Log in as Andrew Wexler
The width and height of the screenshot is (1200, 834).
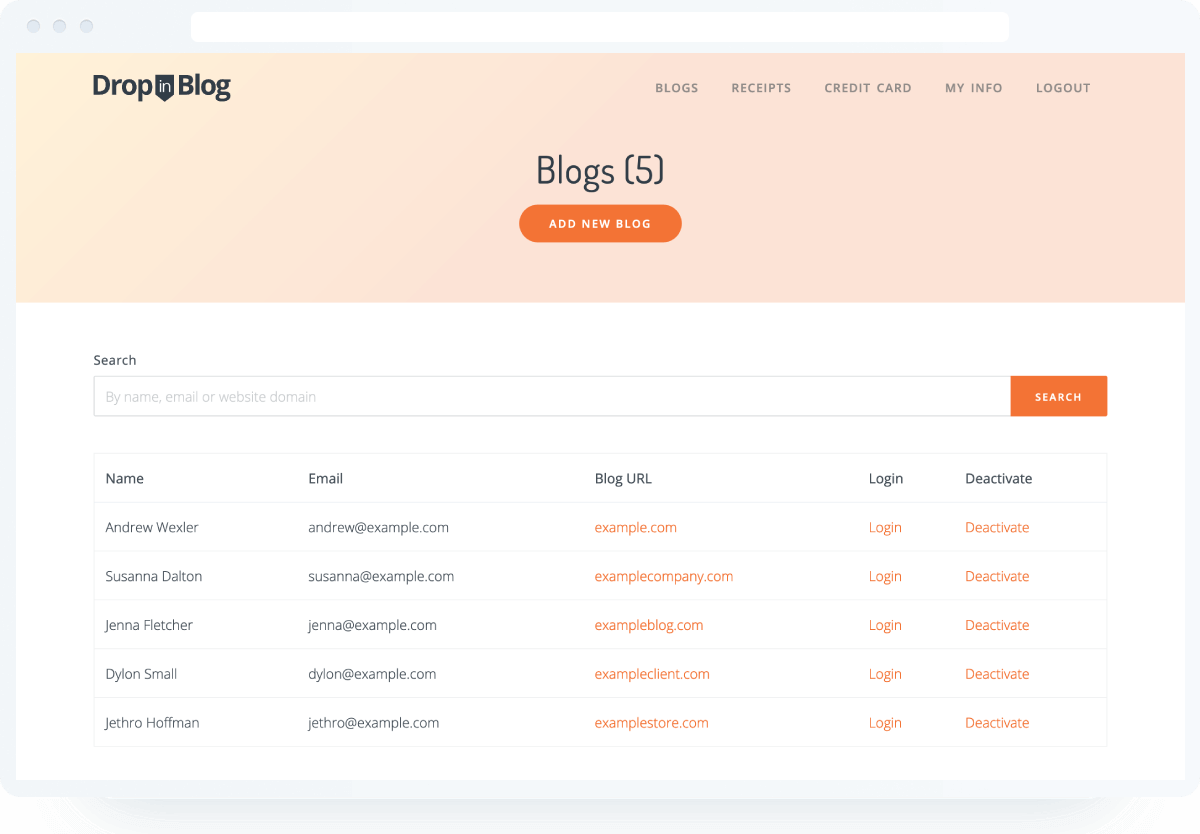(x=885, y=528)
